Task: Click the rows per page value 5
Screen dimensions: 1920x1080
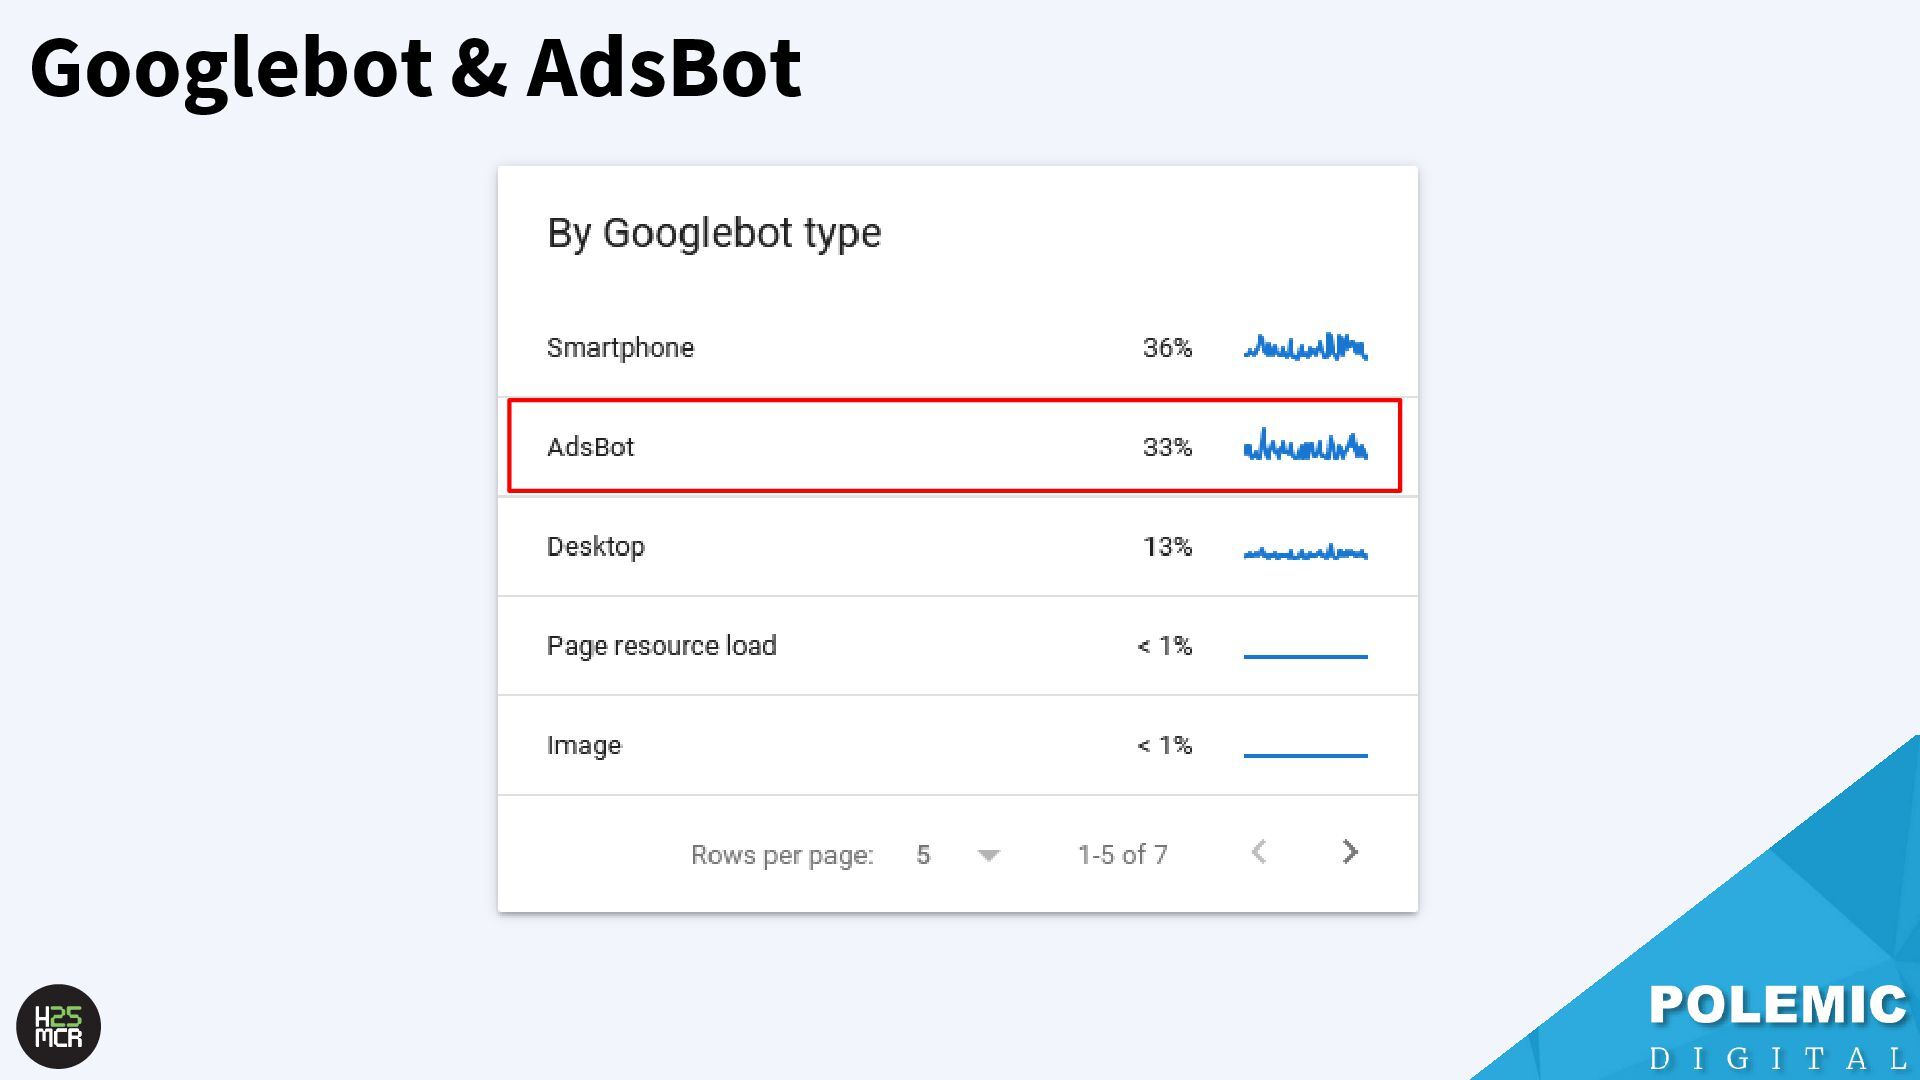Action: (923, 855)
